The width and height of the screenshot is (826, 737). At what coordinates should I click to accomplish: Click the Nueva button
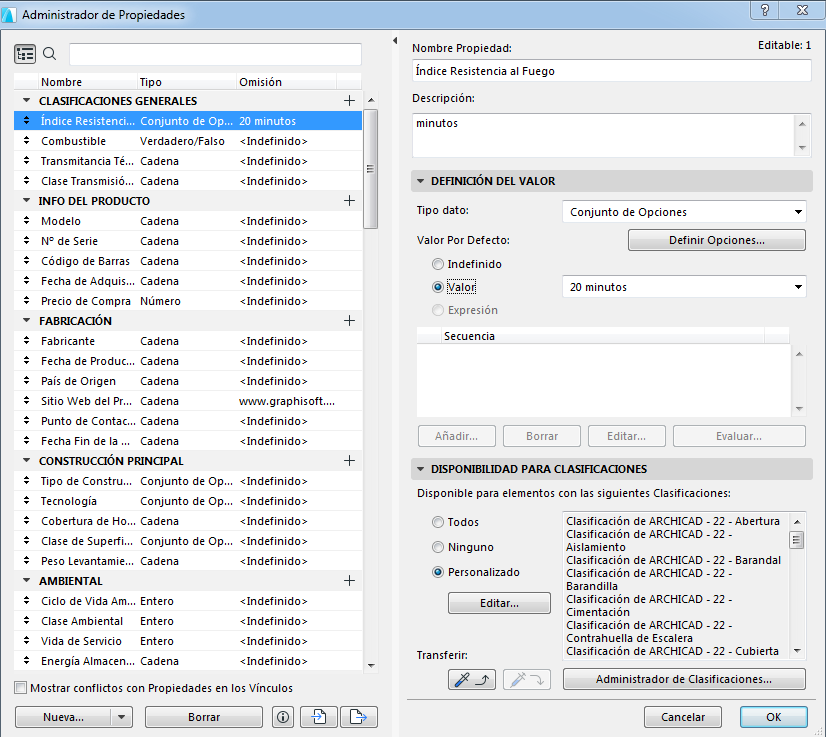point(63,717)
